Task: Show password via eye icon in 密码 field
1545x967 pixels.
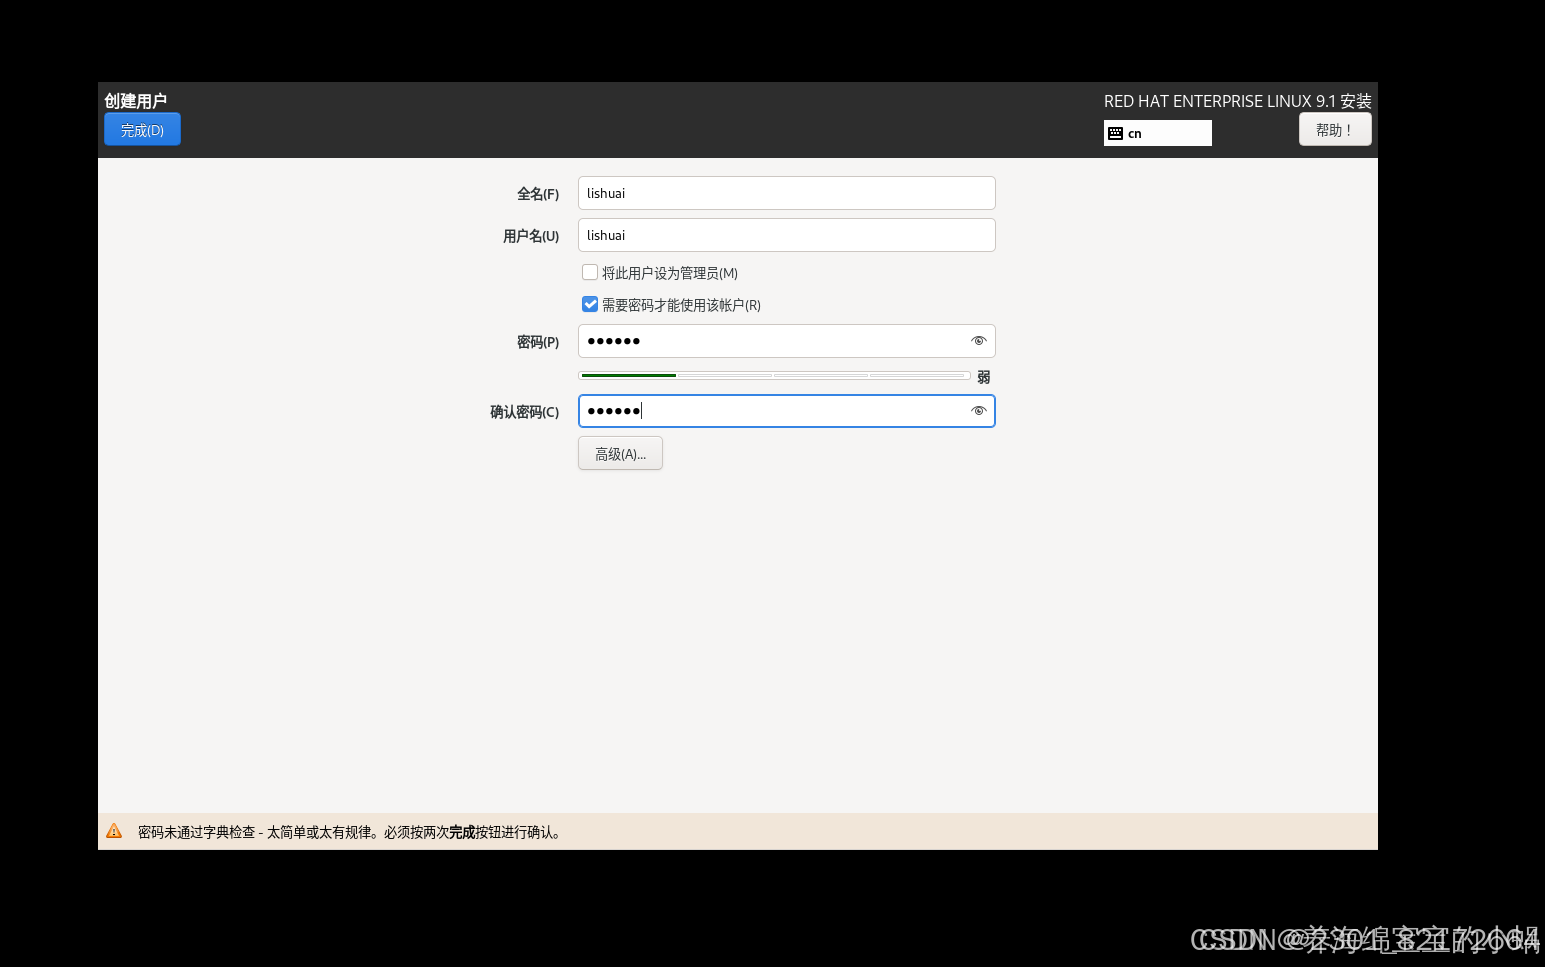Action: pos(979,341)
